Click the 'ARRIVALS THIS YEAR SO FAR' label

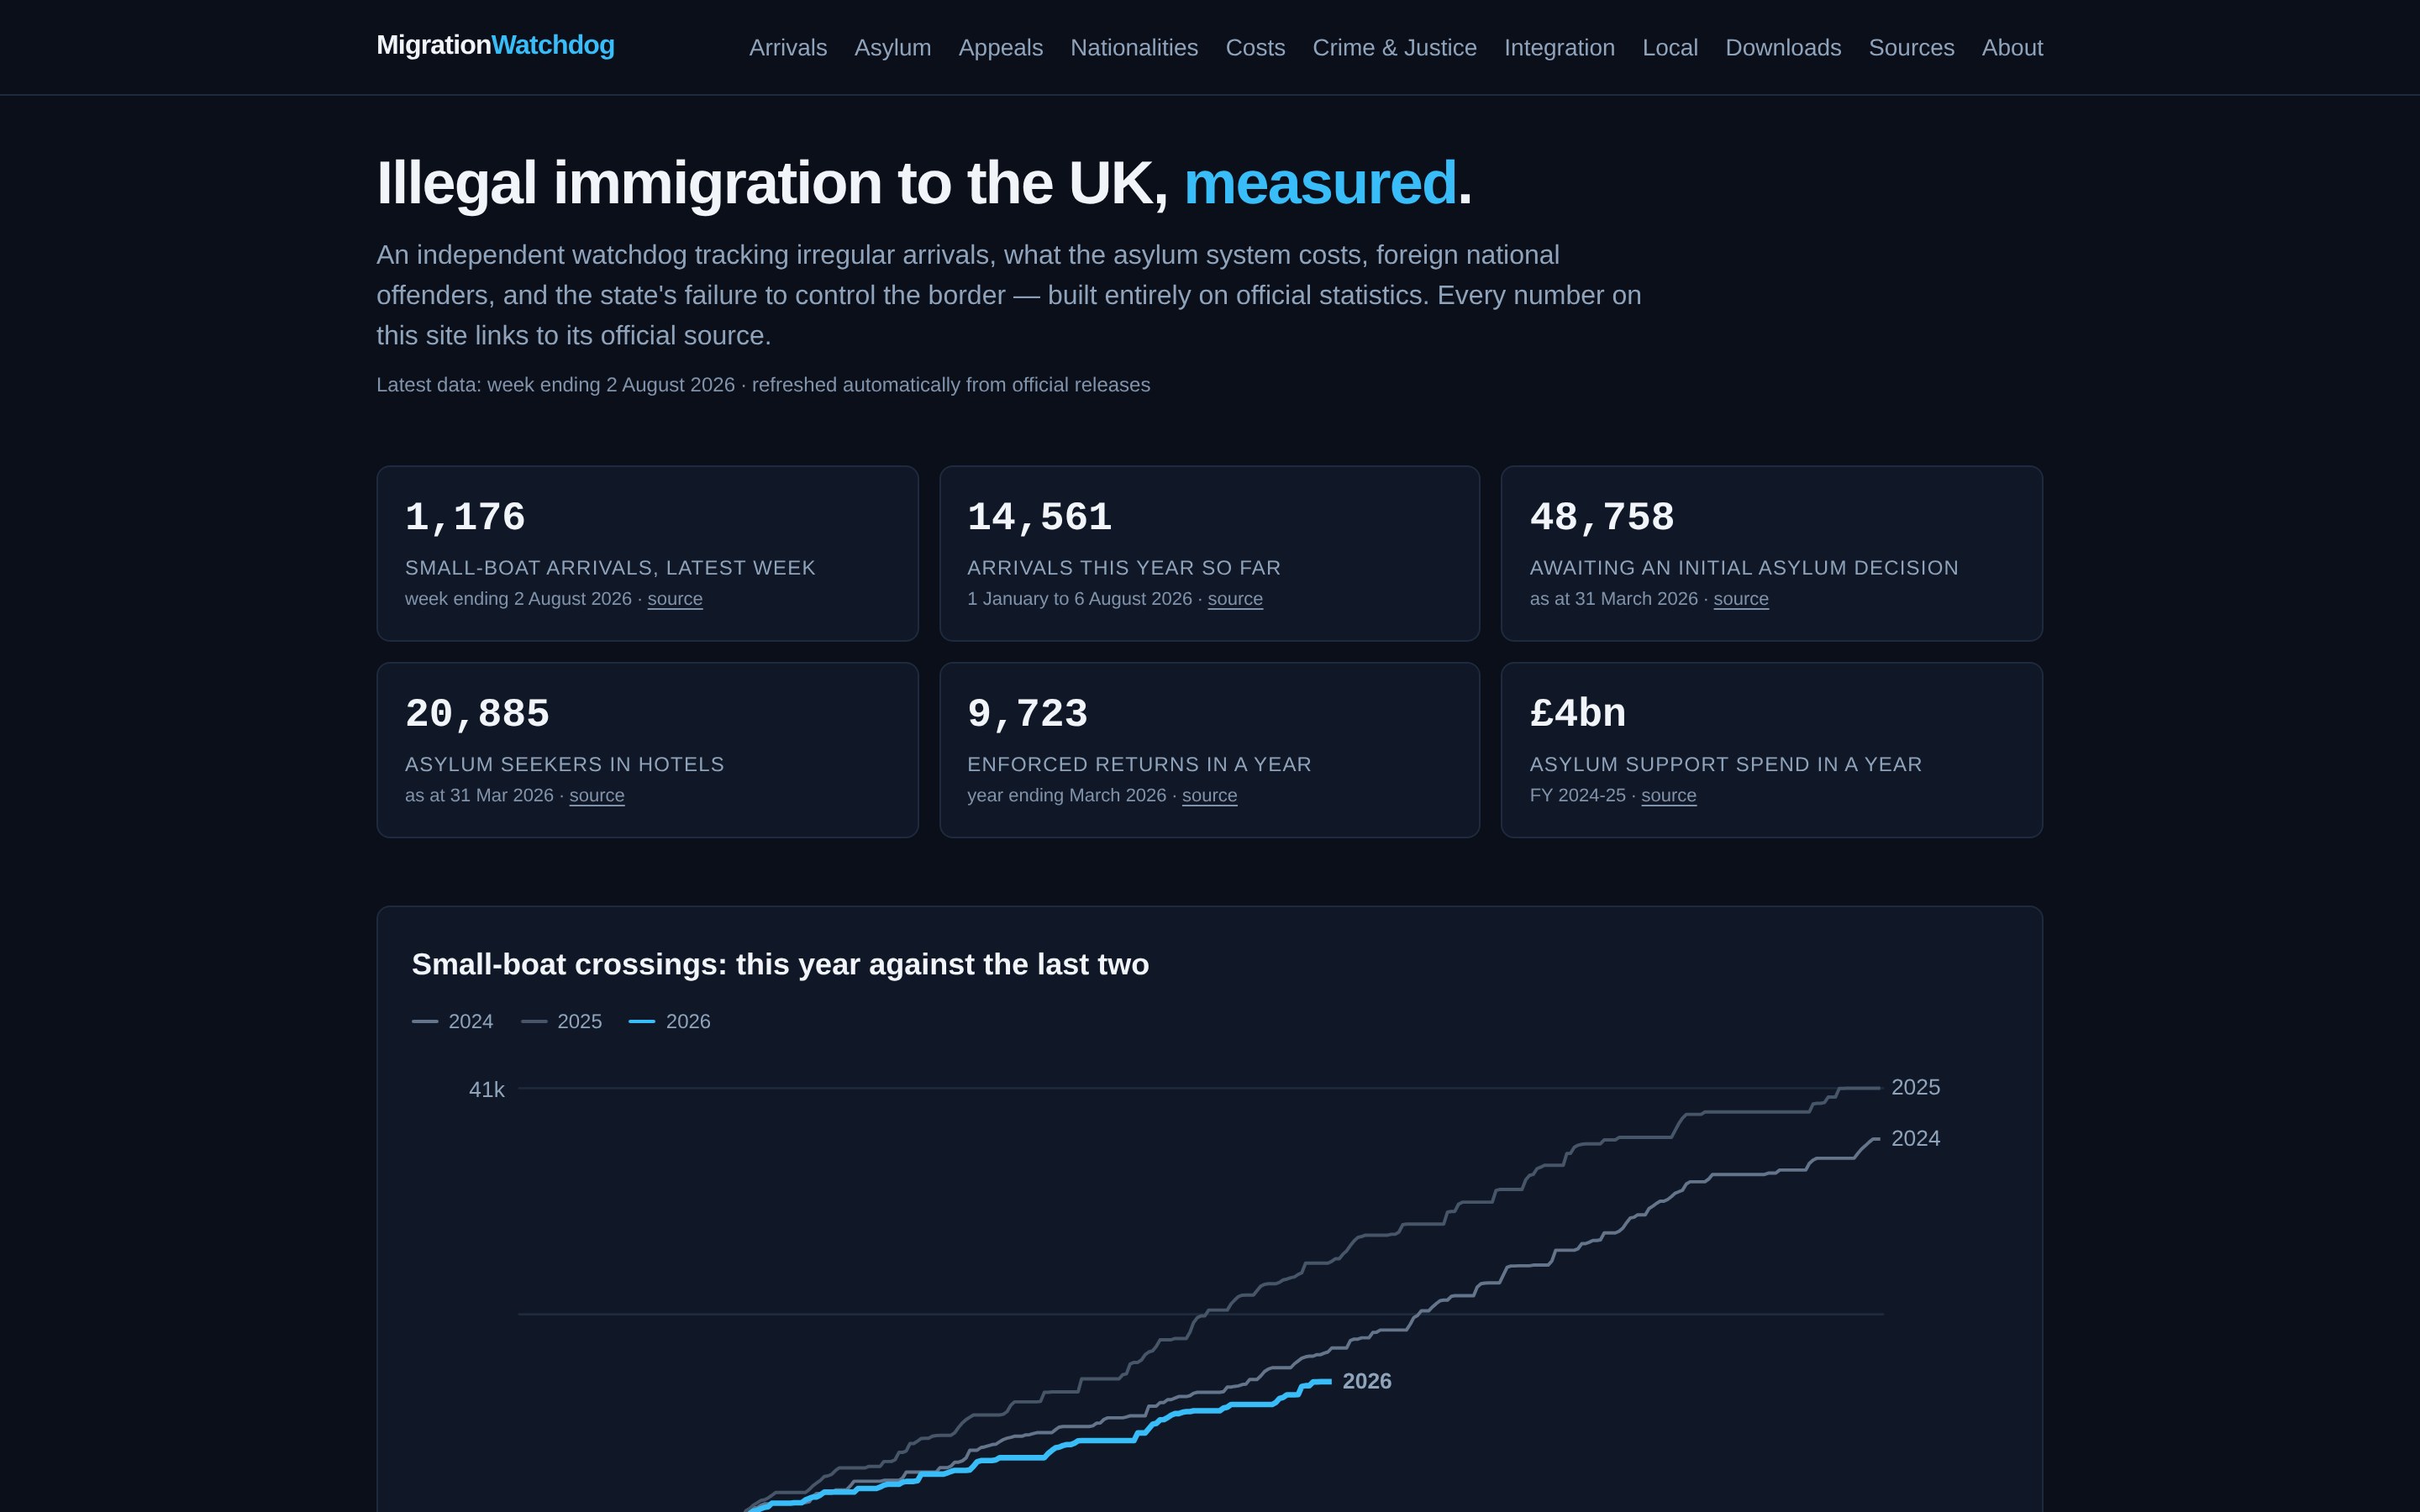point(1124,568)
